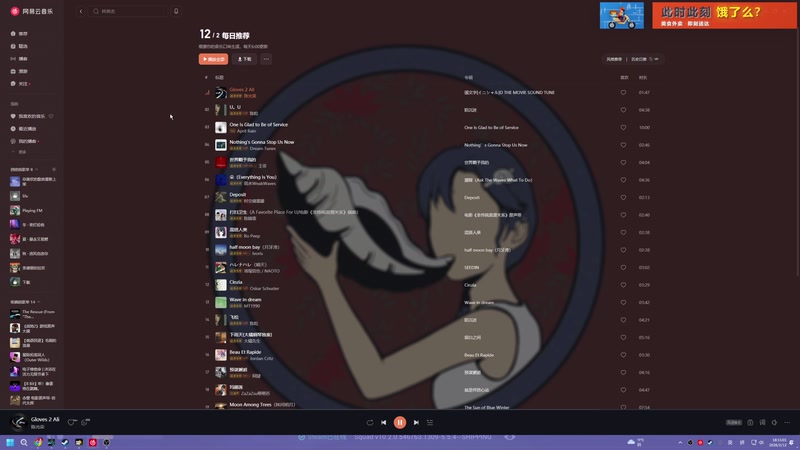Image resolution: width=800 pixels, height=450 pixels.
Task: Open comments for the current song
Action: (x=85, y=421)
